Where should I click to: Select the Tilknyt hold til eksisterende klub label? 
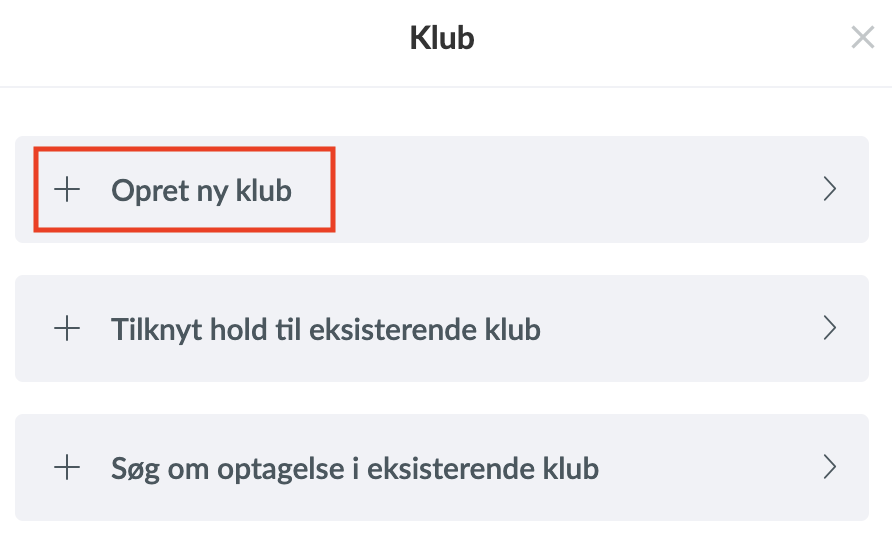(325, 329)
